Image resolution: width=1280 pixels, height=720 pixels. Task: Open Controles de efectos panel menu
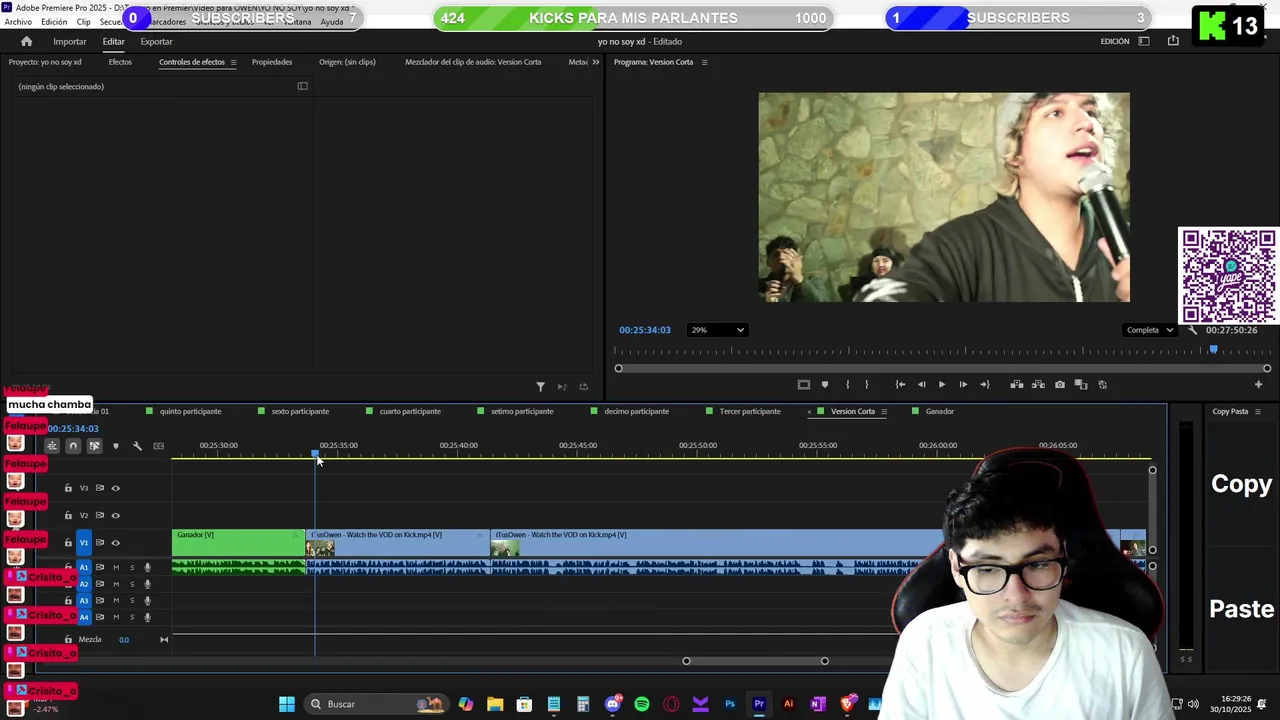point(233,62)
